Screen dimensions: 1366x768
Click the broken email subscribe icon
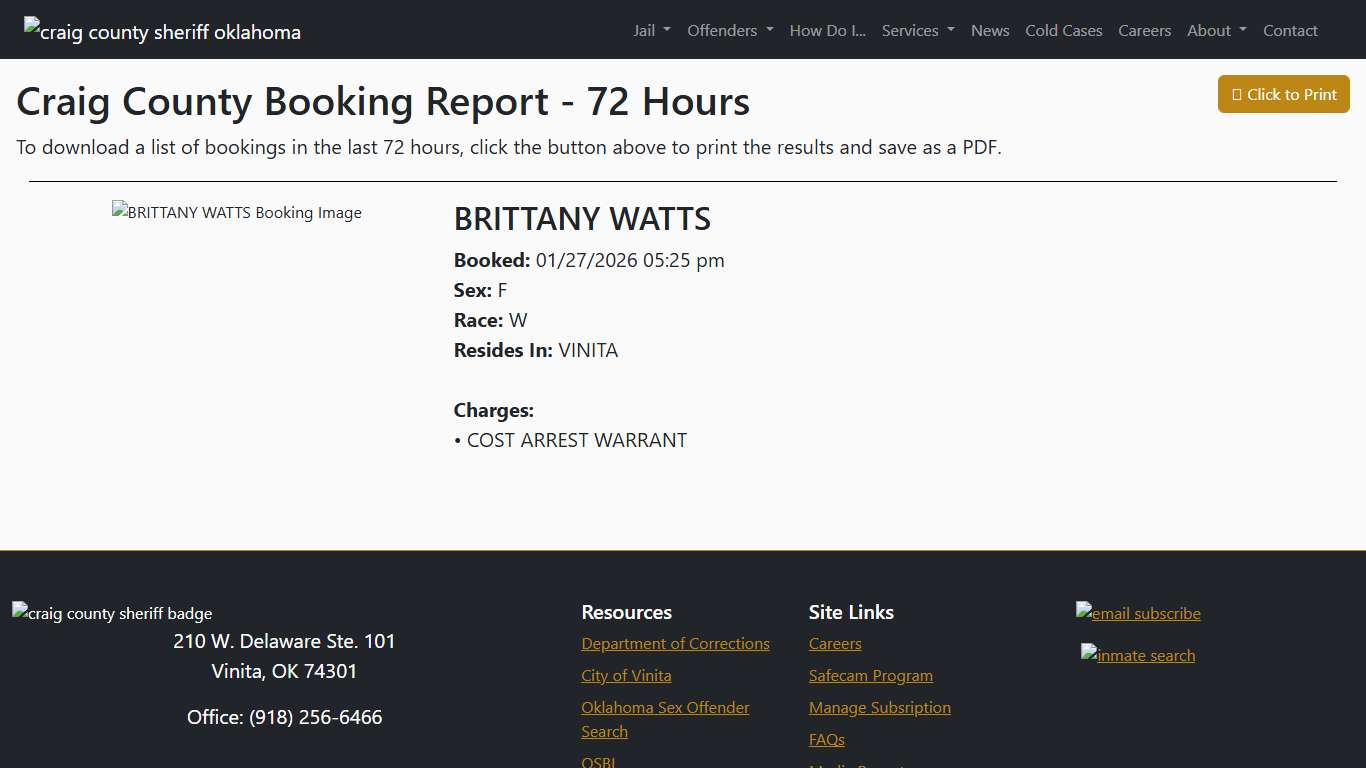[x=1138, y=613]
